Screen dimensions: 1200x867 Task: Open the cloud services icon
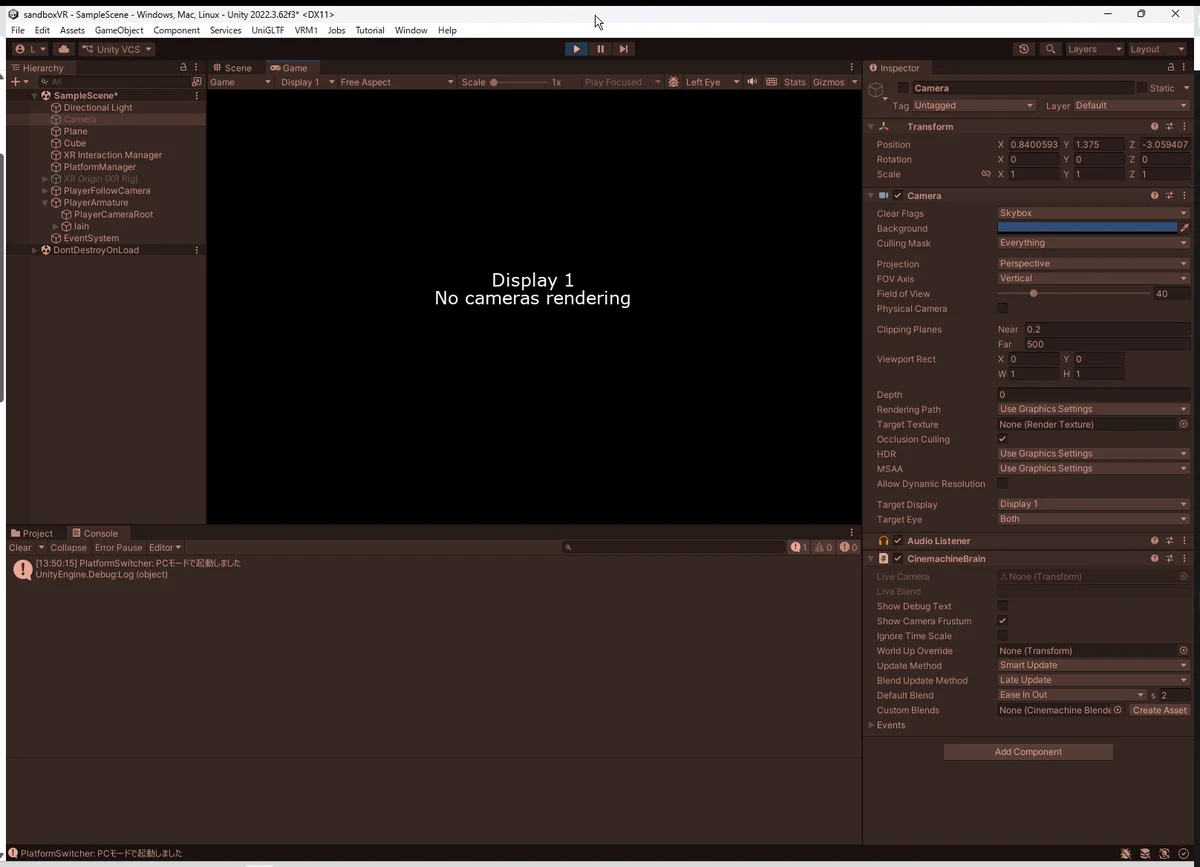point(64,49)
